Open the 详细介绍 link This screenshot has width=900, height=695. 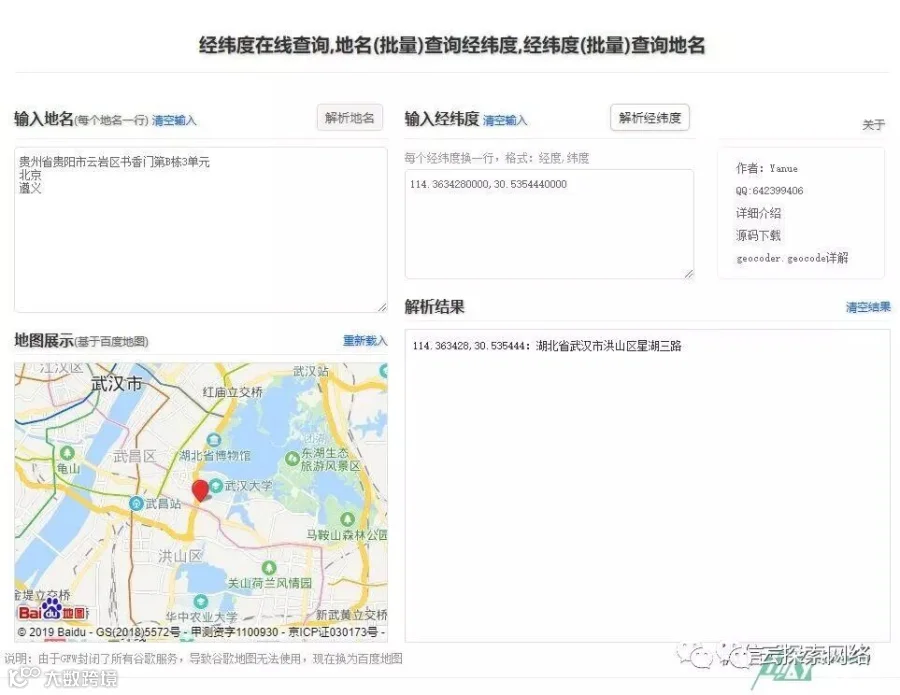(758, 213)
